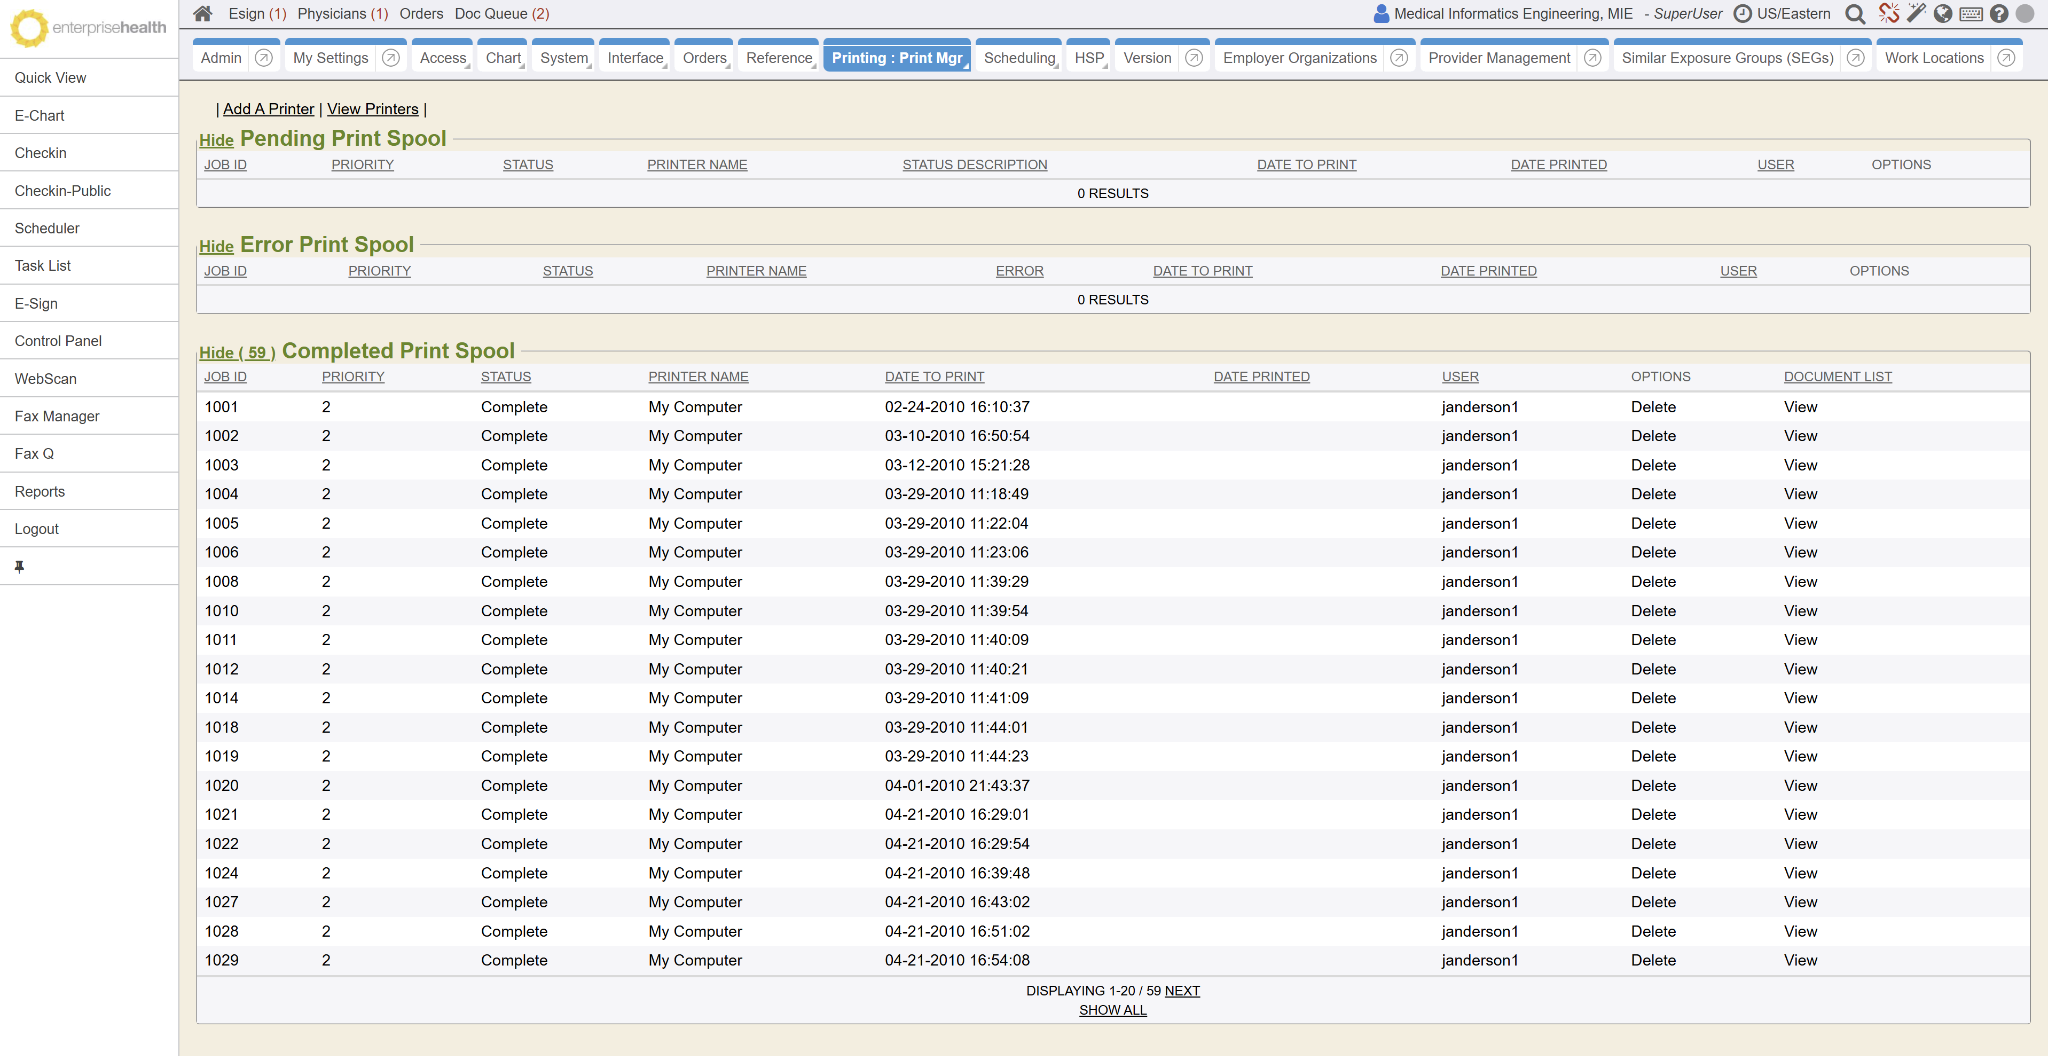Hide the Pending Print Spool section
The width and height of the screenshot is (2048, 1056).
tap(216, 140)
